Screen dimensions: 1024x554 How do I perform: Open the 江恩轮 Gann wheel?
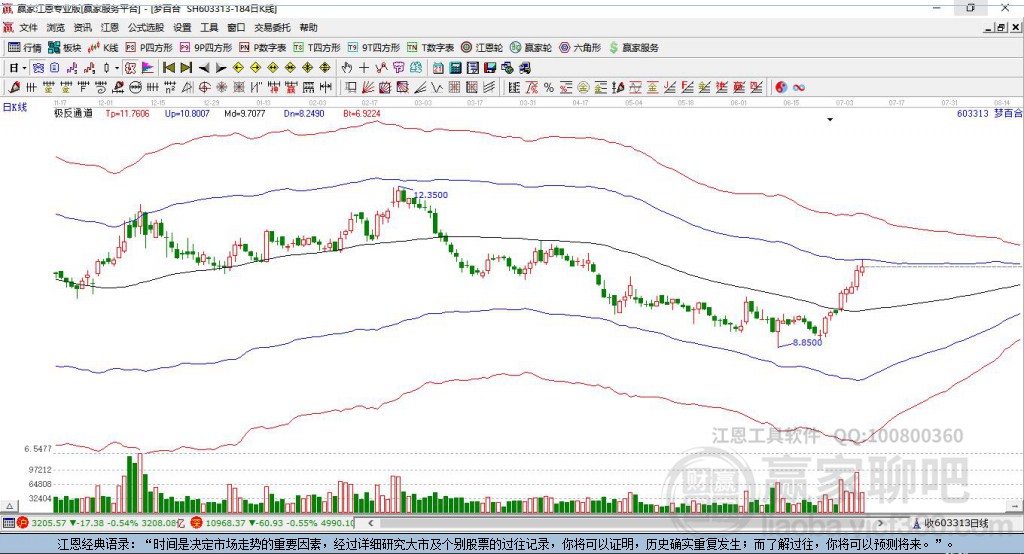pyautogui.click(x=482, y=48)
